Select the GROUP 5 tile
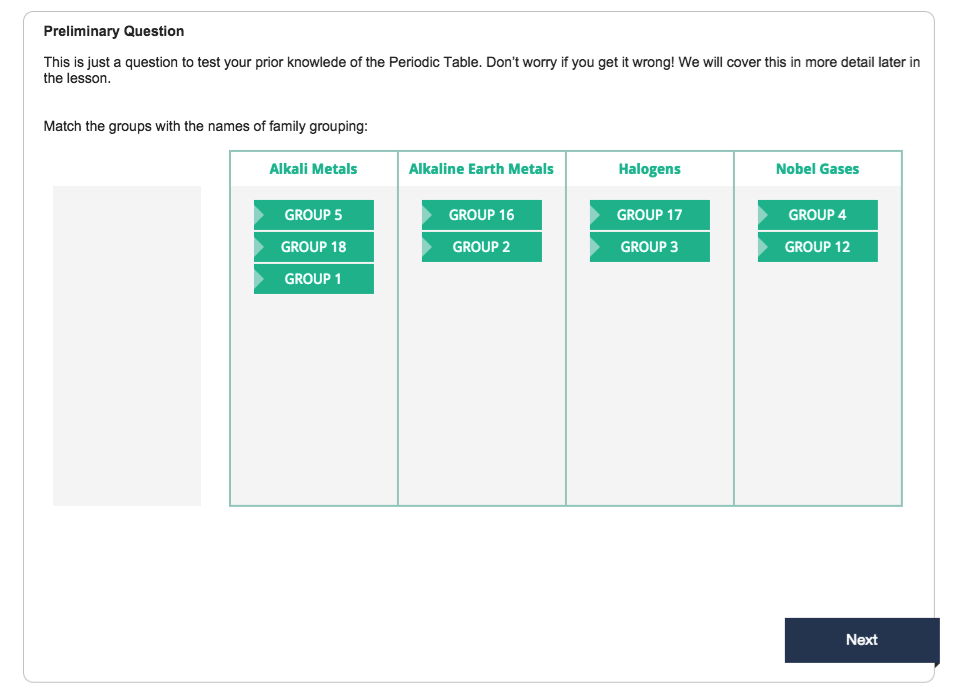The height and width of the screenshot is (699, 973). point(313,215)
